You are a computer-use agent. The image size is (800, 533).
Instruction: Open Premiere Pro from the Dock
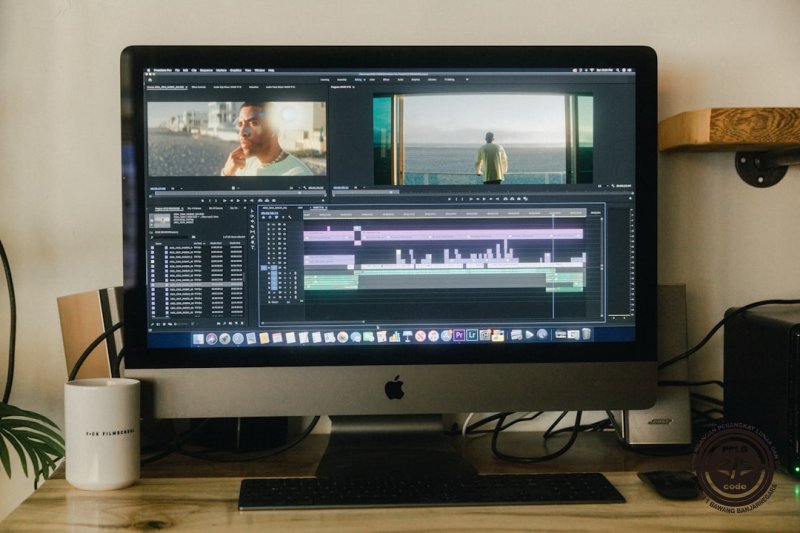[460, 335]
